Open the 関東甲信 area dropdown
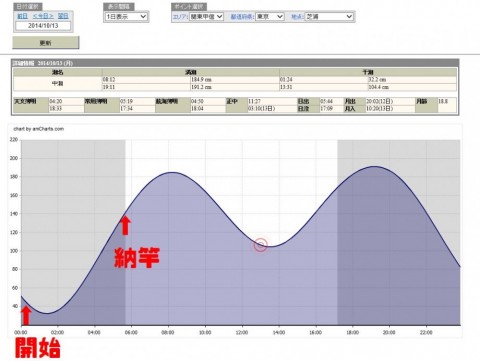 206,16
